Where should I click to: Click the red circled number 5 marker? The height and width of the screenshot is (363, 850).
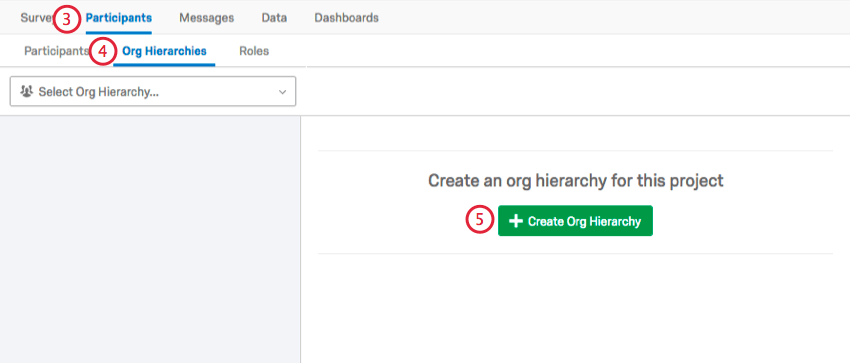click(480, 221)
